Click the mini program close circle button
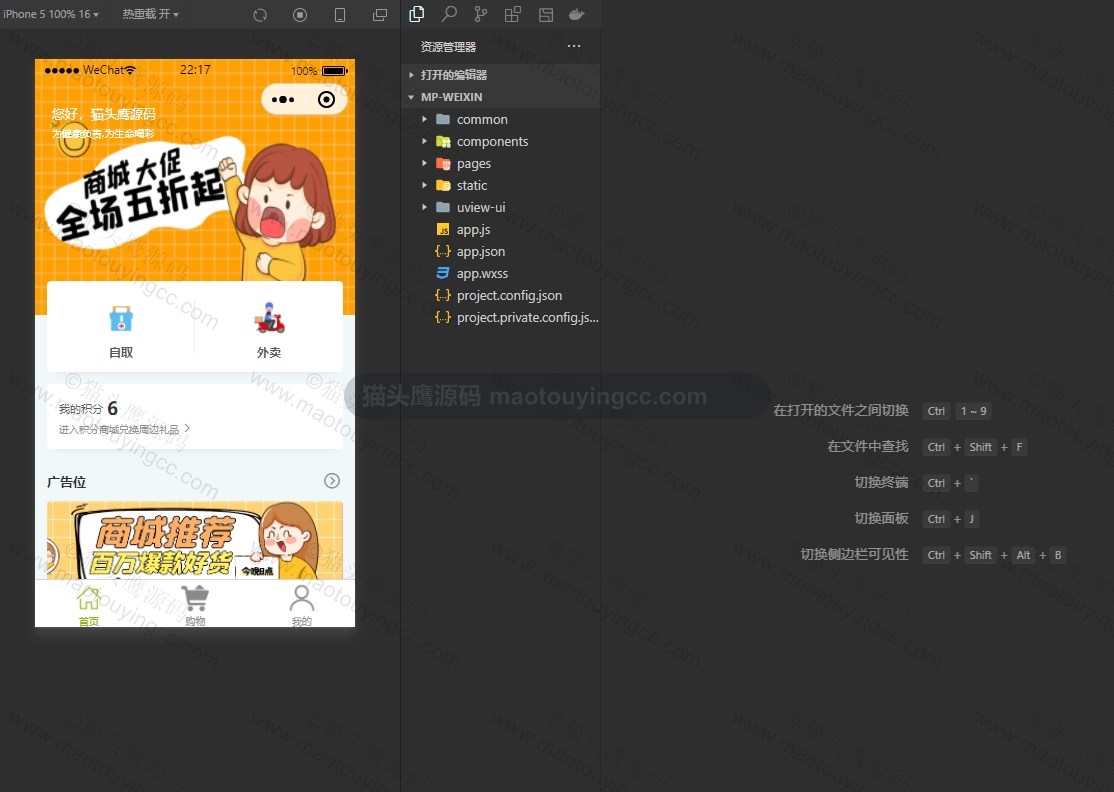 (326, 99)
